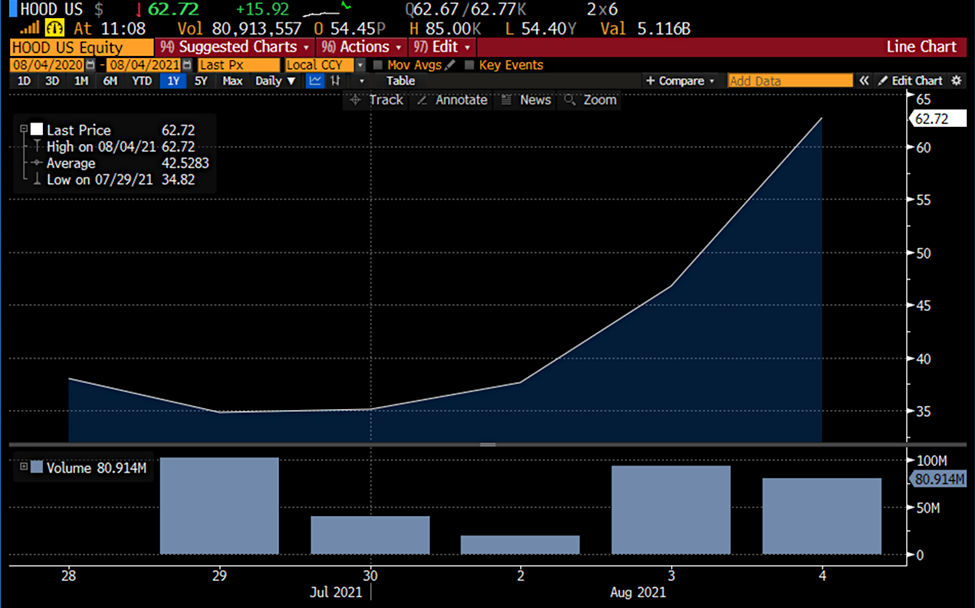
Task: Click the Zoom button label
Action: tap(600, 100)
